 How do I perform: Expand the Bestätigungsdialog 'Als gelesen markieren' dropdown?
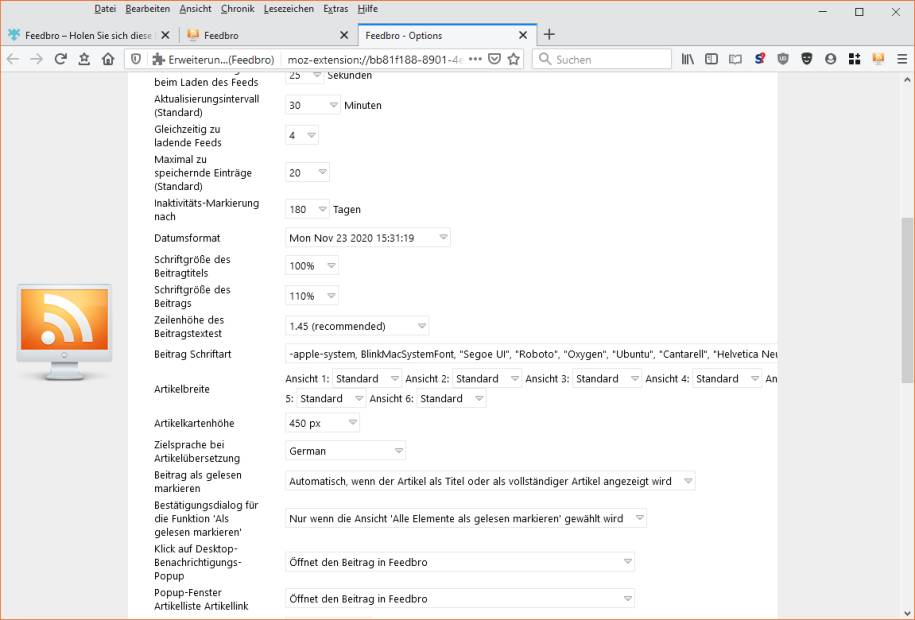[x=466, y=518]
